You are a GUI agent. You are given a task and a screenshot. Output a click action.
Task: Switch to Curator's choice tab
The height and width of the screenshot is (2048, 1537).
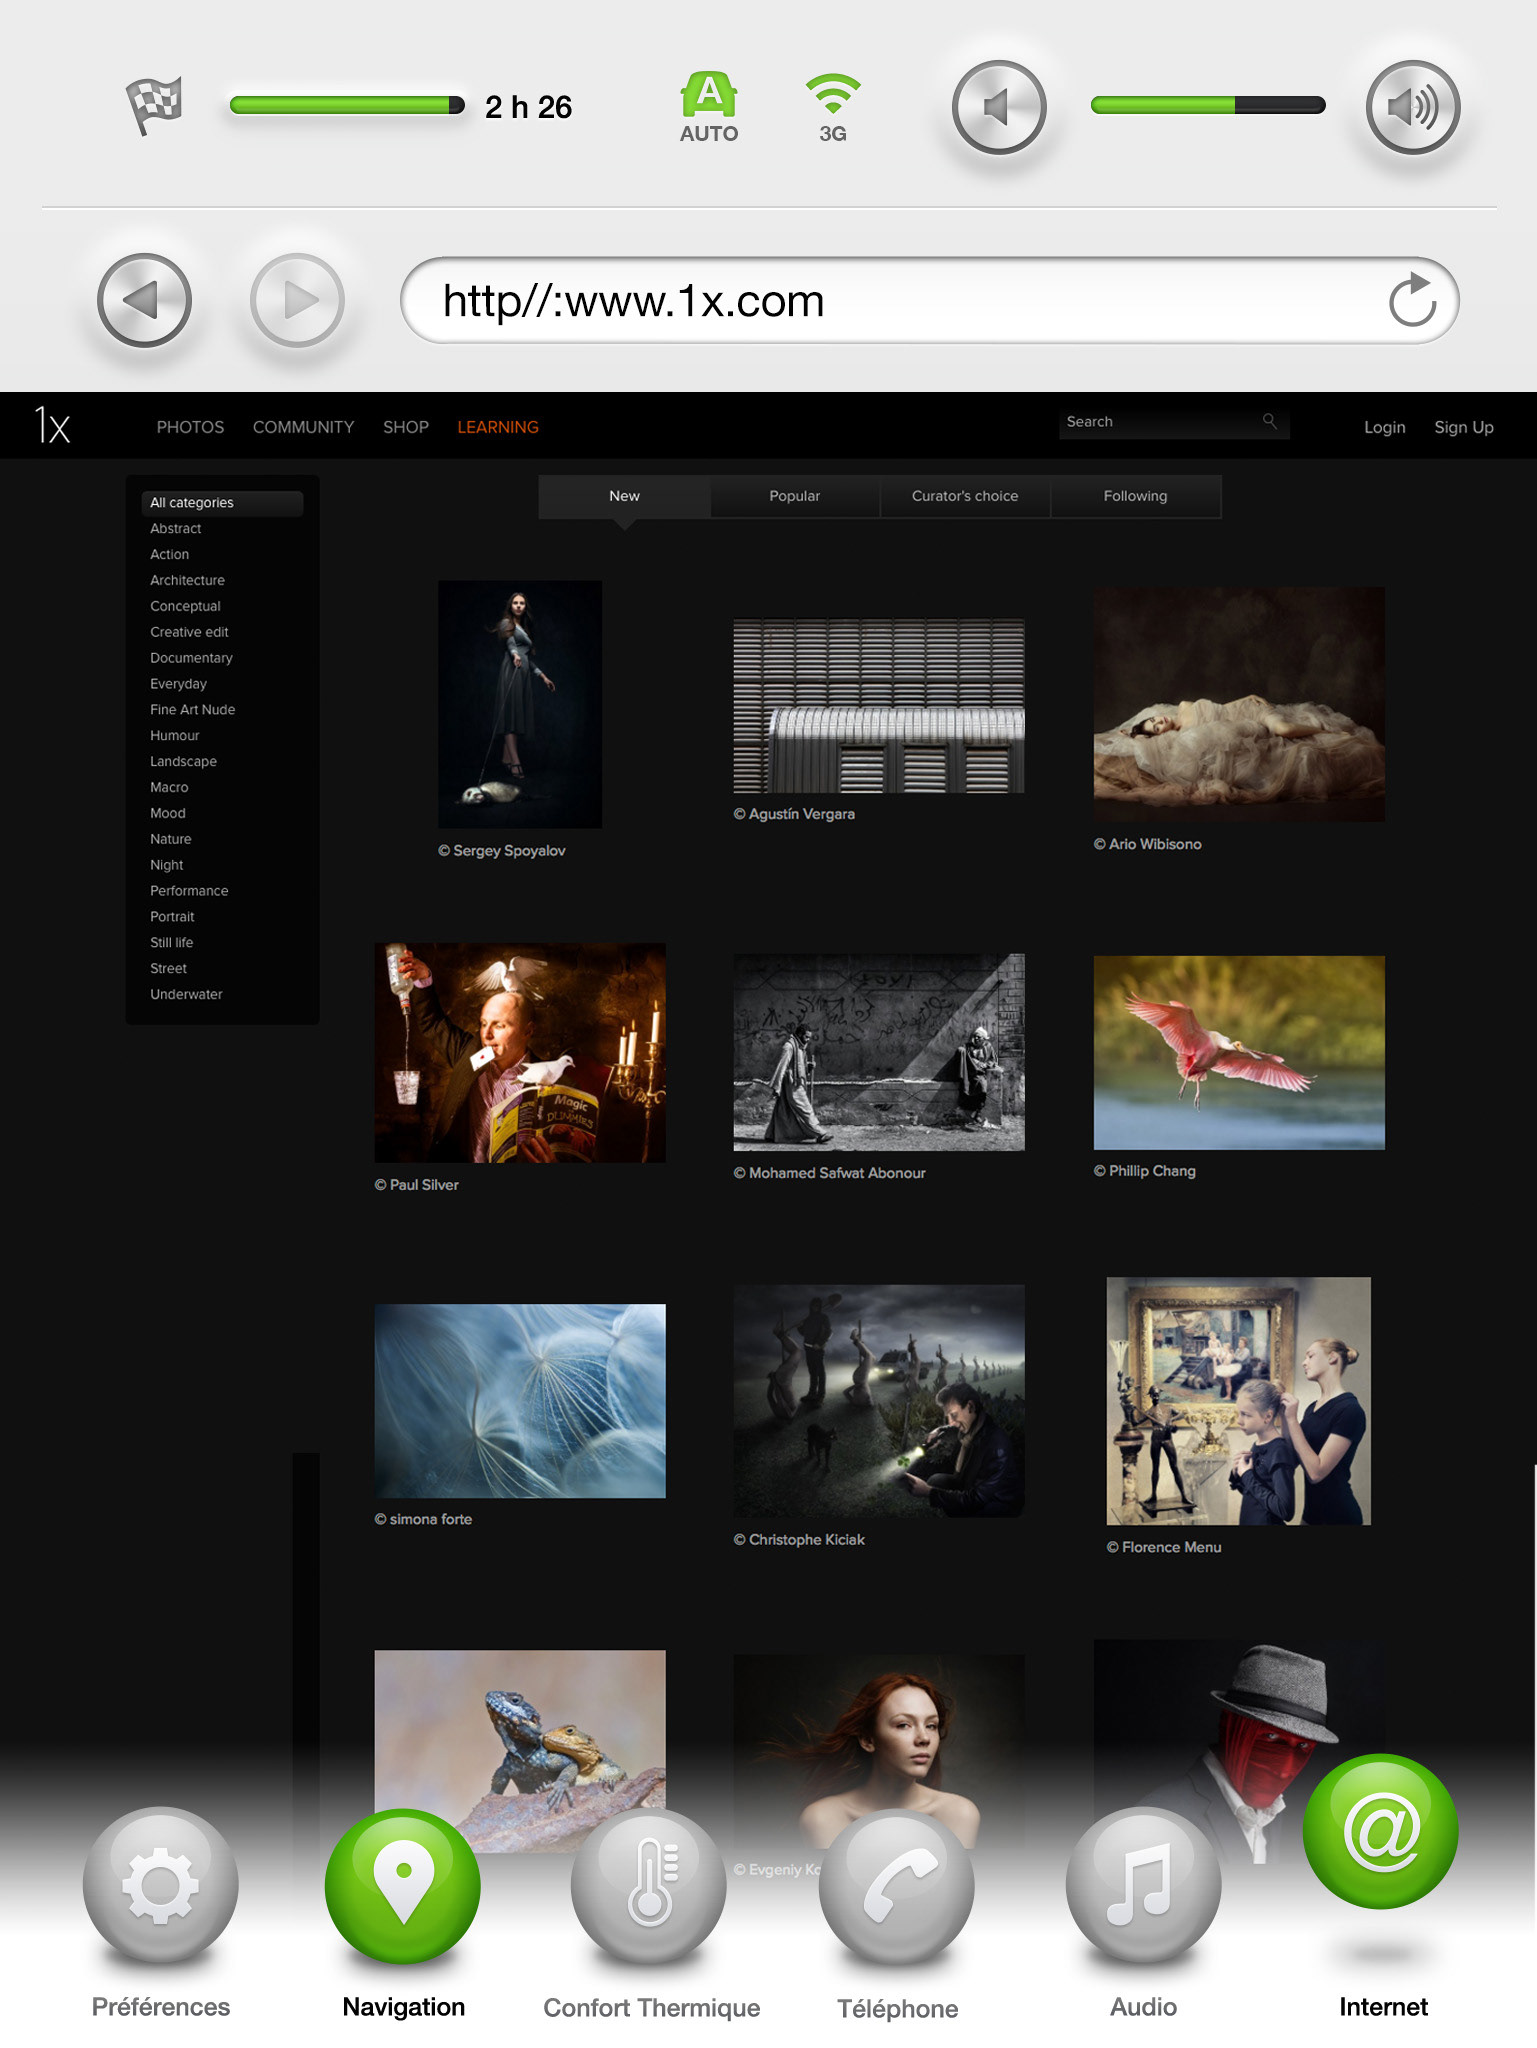[965, 496]
